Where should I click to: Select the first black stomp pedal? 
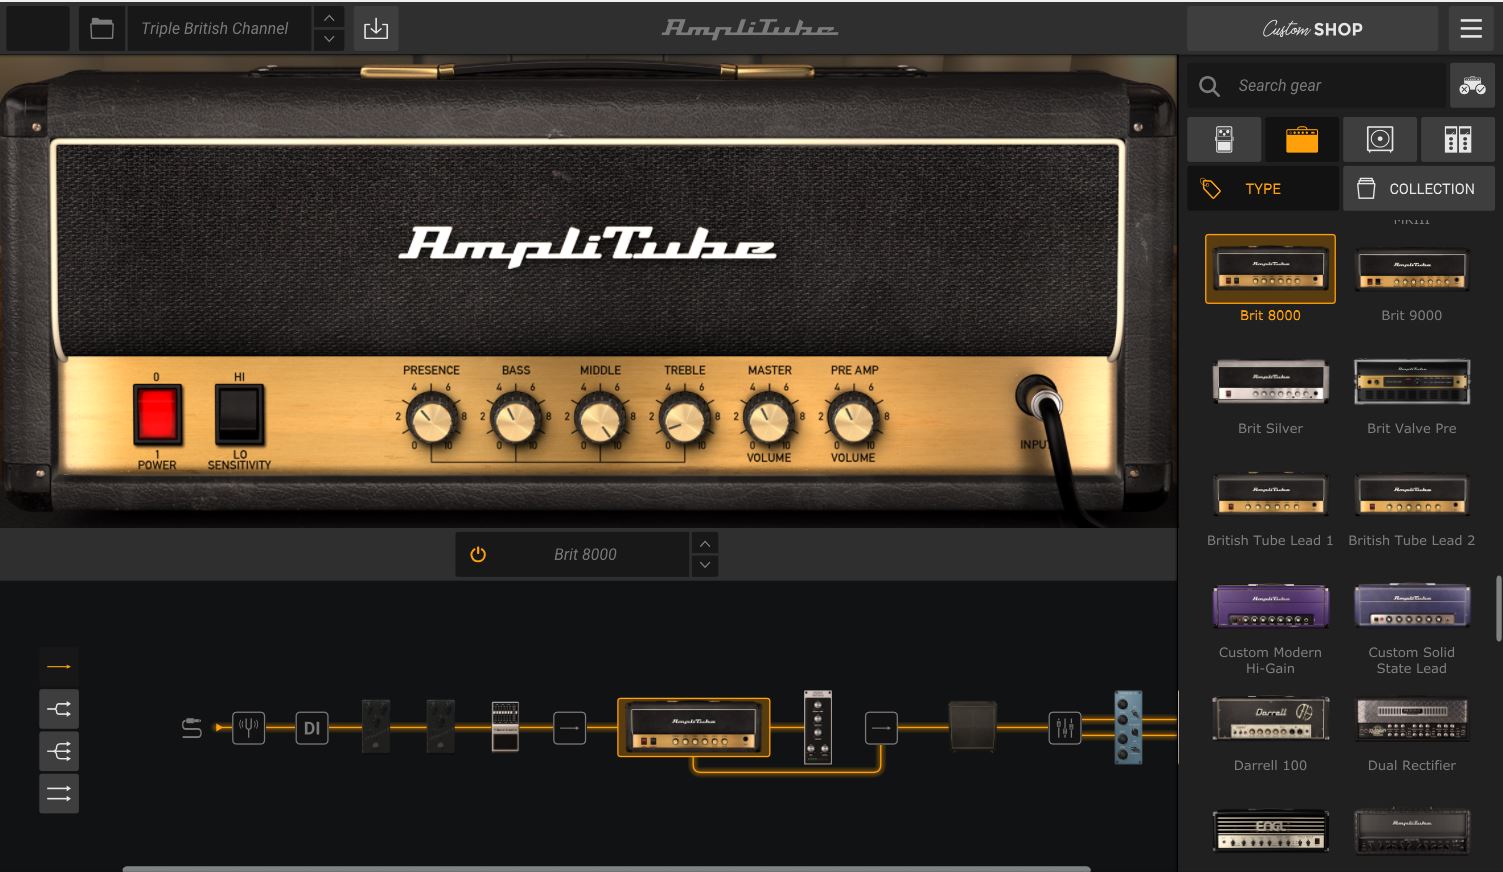tap(376, 726)
